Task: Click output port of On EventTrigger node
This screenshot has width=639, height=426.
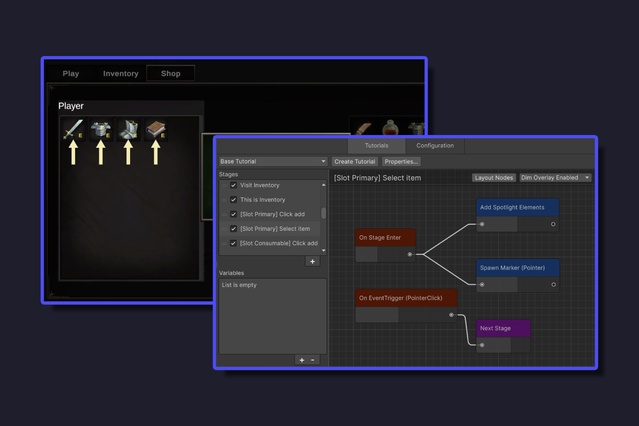Action: [451, 315]
